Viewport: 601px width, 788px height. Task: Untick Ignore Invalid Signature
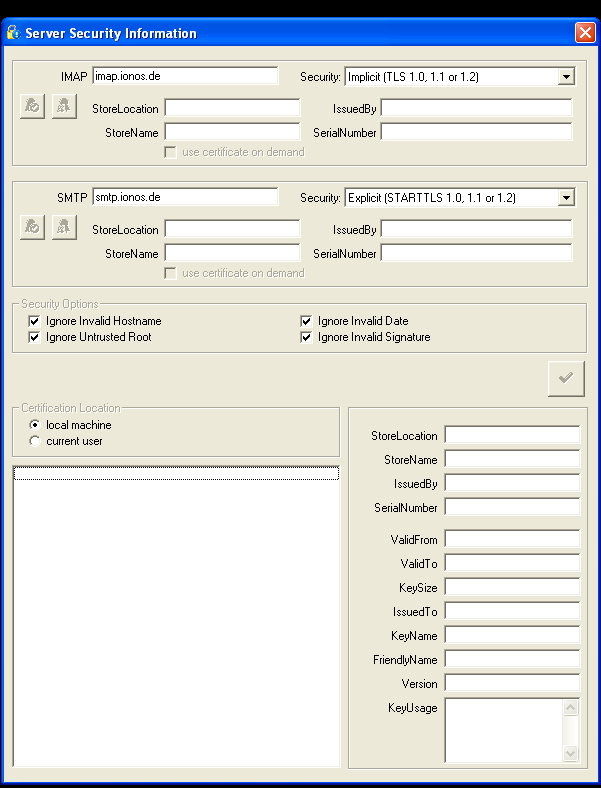click(307, 337)
